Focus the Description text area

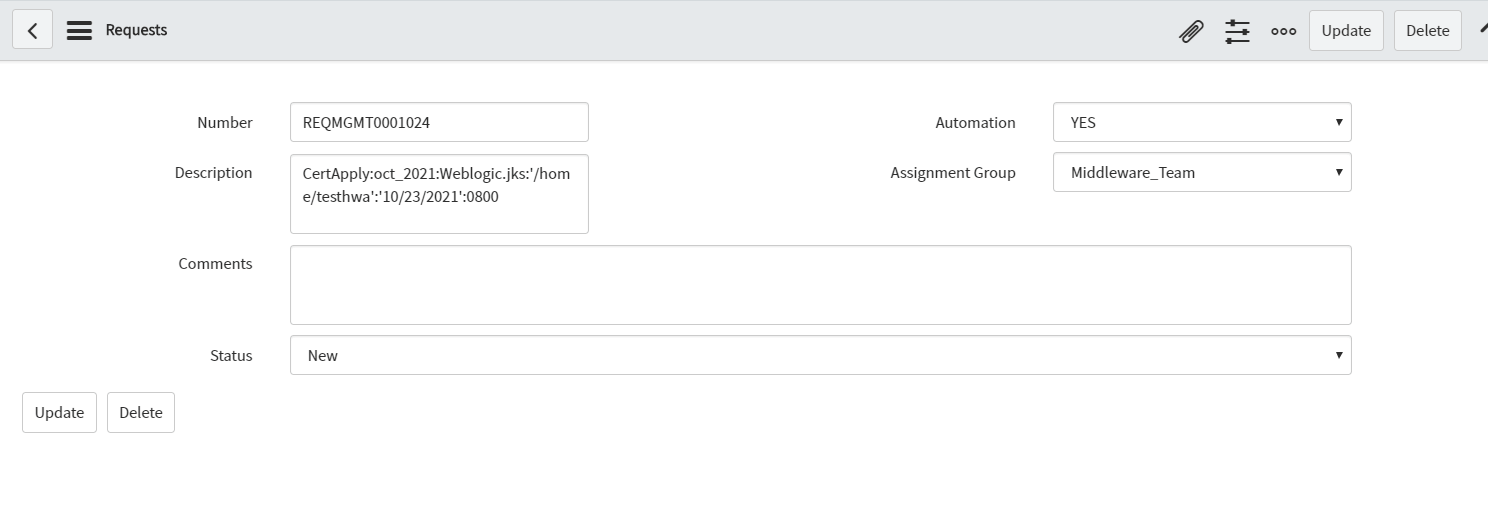pos(438,194)
